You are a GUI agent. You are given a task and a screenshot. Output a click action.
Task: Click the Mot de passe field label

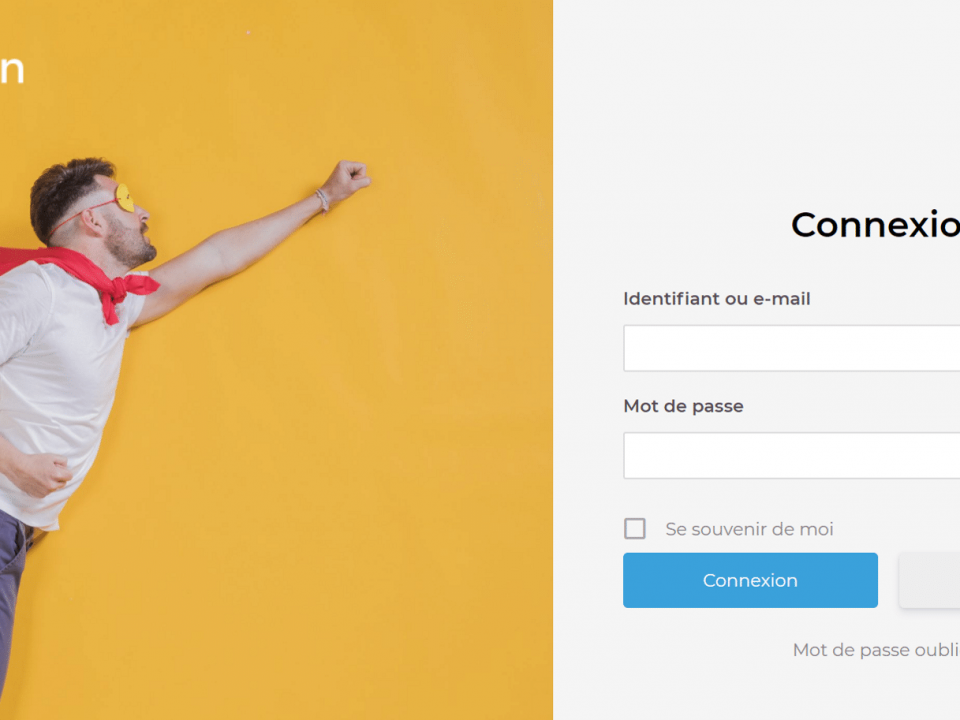pos(683,406)
